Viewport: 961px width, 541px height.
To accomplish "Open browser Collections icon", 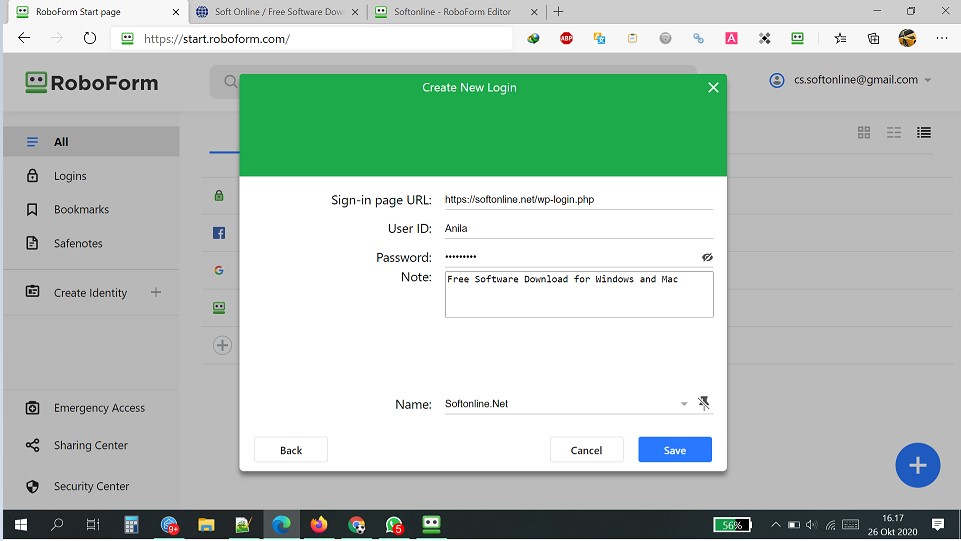I will [x=873, y=38].
